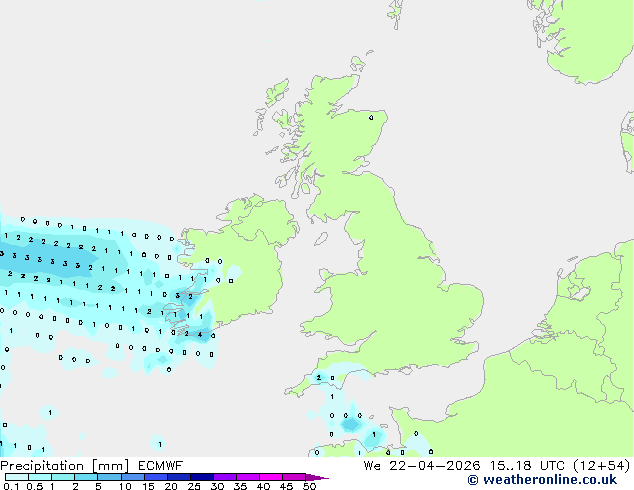Click the 'Precipitation' title word

click(42, 466)
